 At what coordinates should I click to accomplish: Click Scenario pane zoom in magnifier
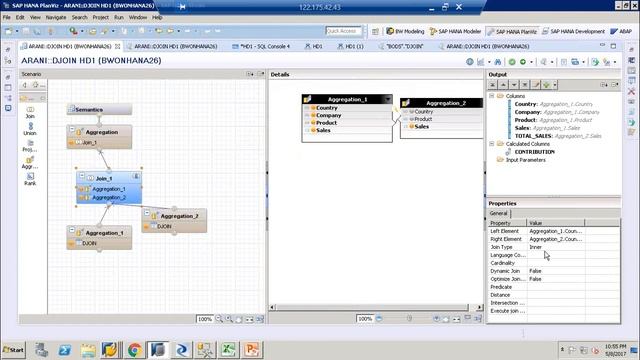[229, 319]
